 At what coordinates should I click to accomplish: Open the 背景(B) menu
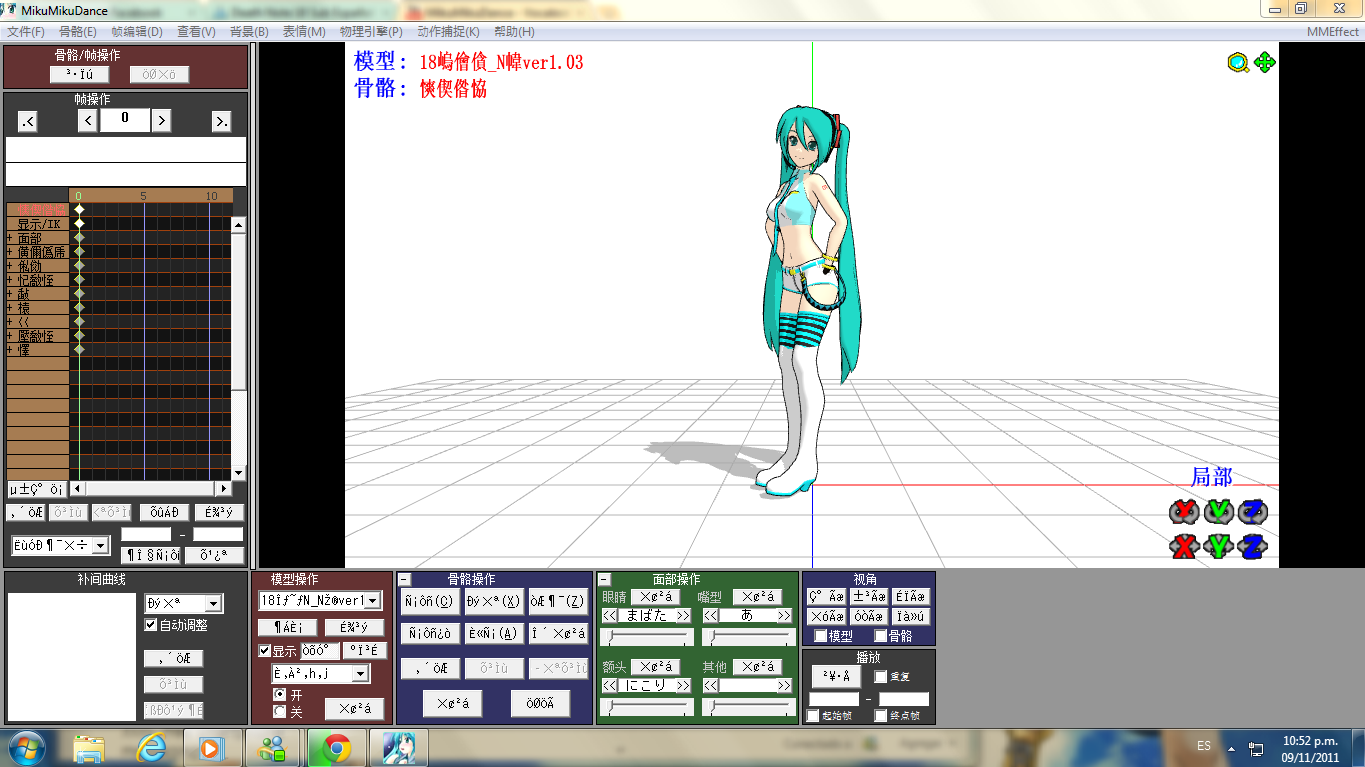249,32
